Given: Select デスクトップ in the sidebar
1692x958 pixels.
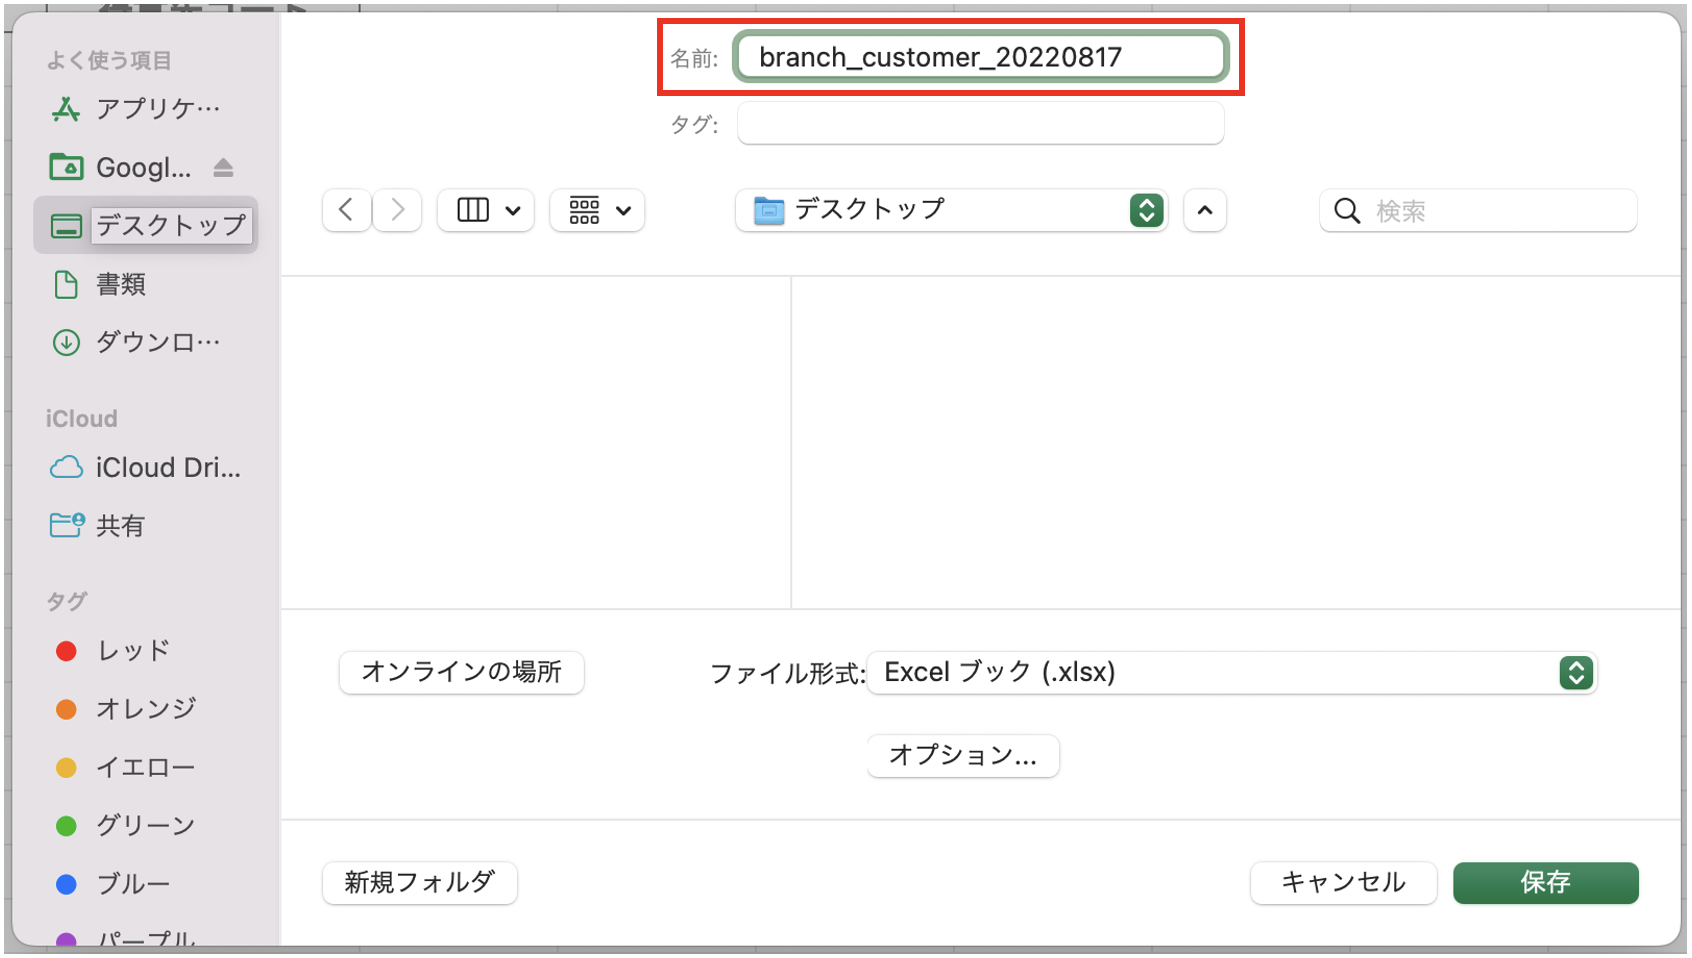Looking at the screenshot, I should 146,225.
